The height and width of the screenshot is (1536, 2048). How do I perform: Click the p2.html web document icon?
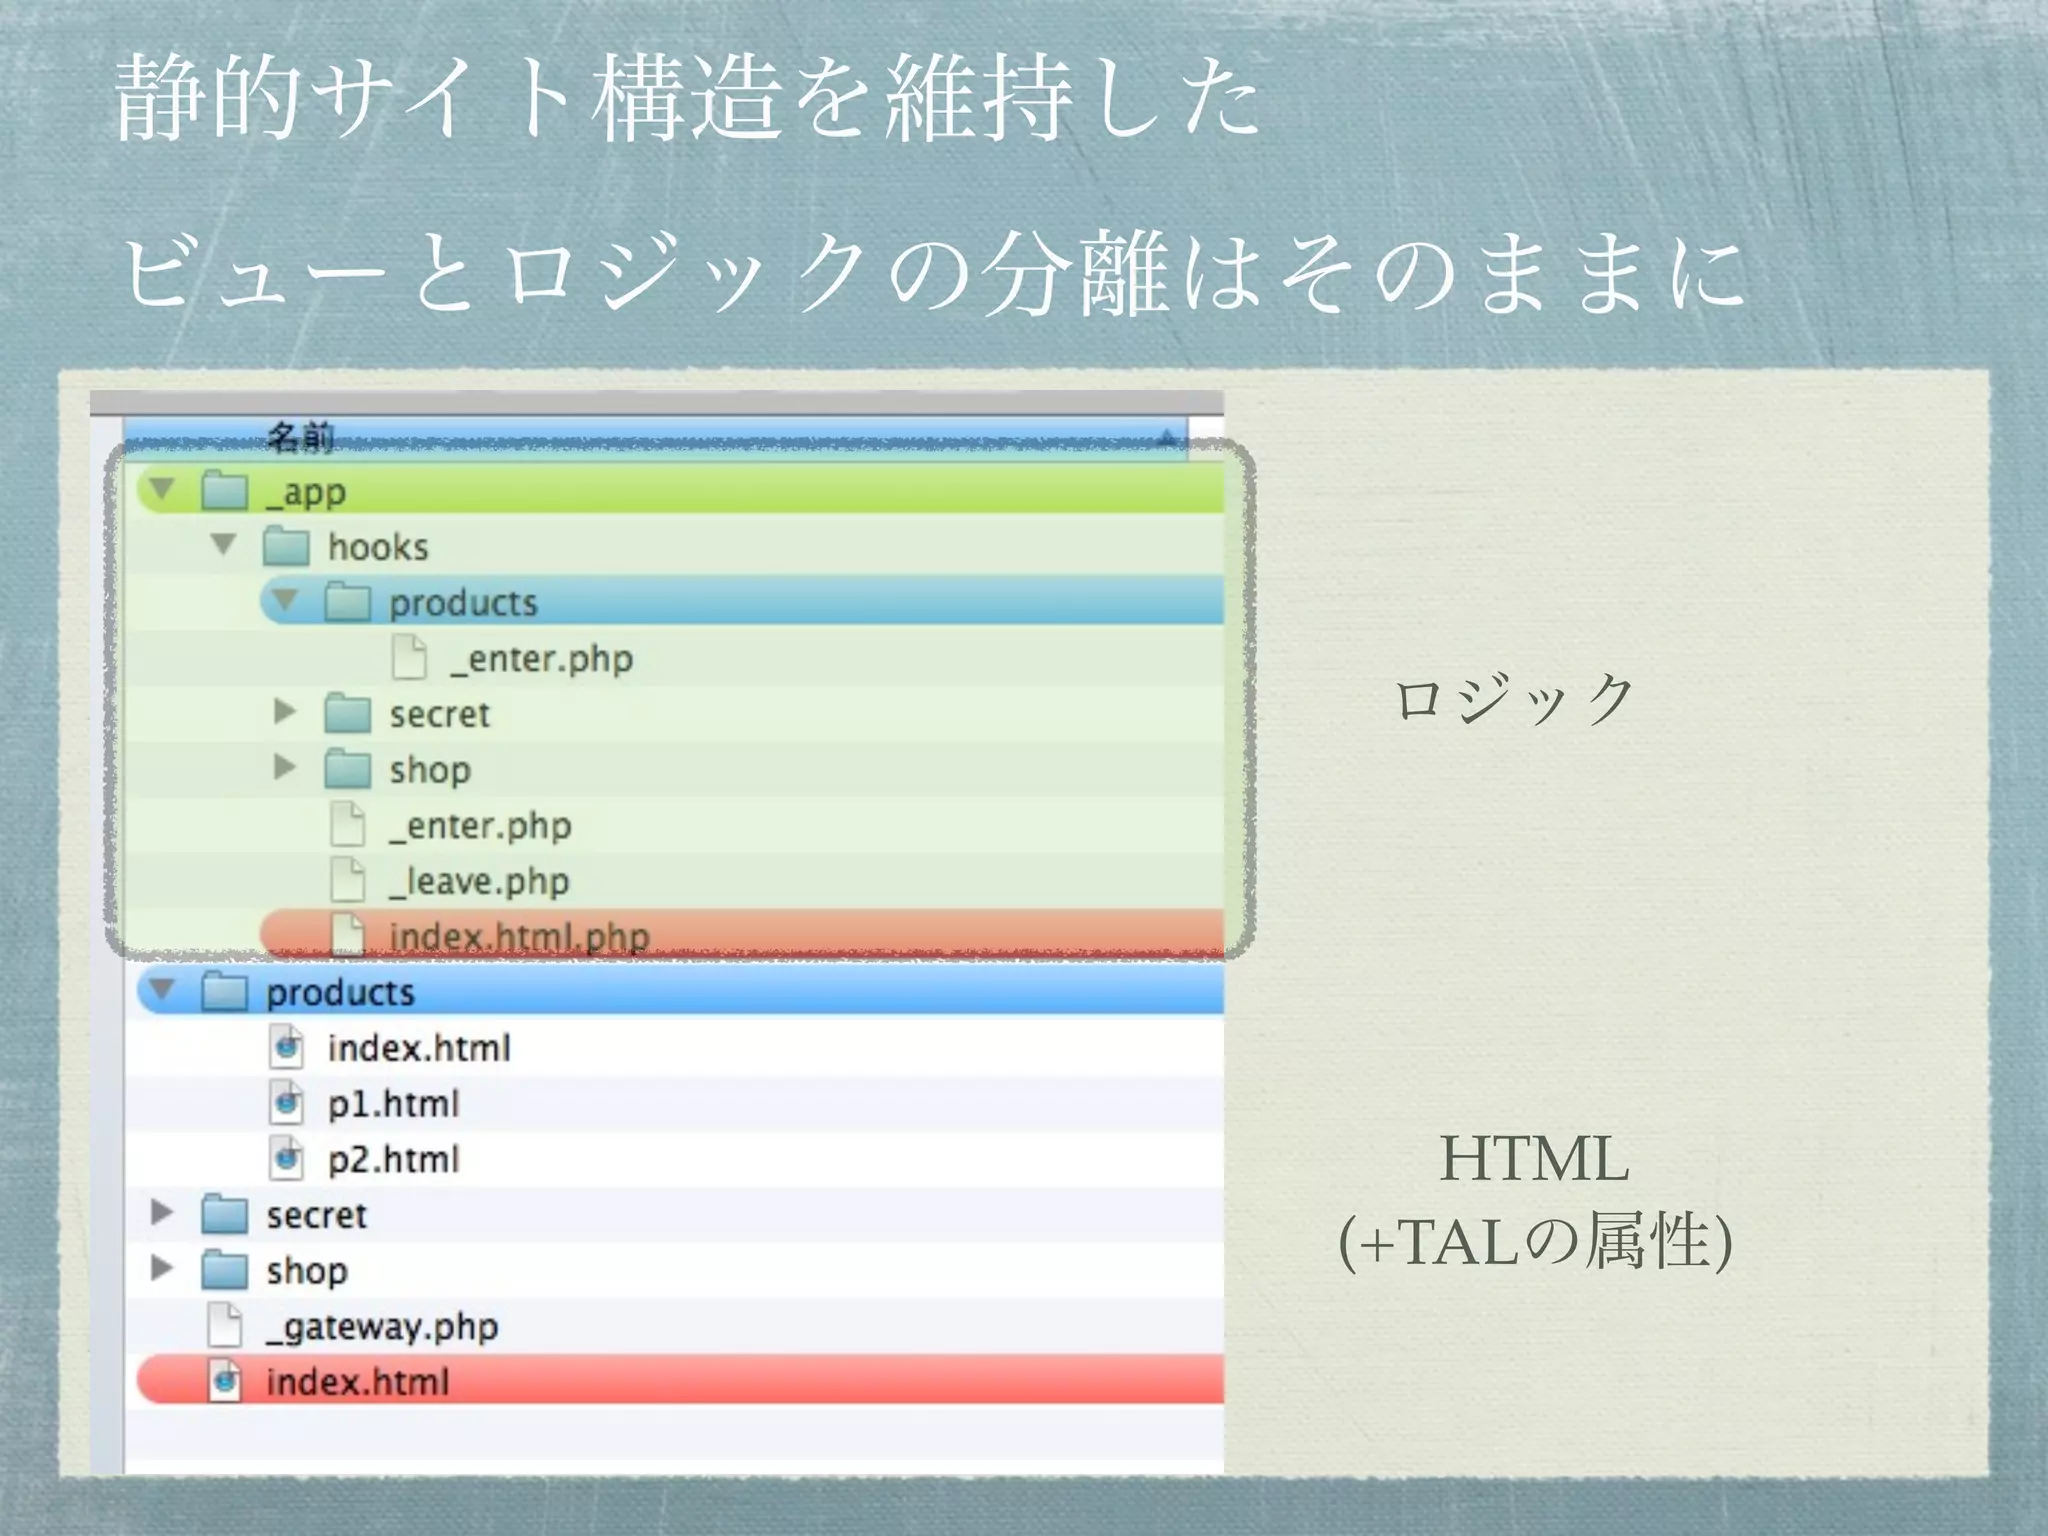(287, 1160)
